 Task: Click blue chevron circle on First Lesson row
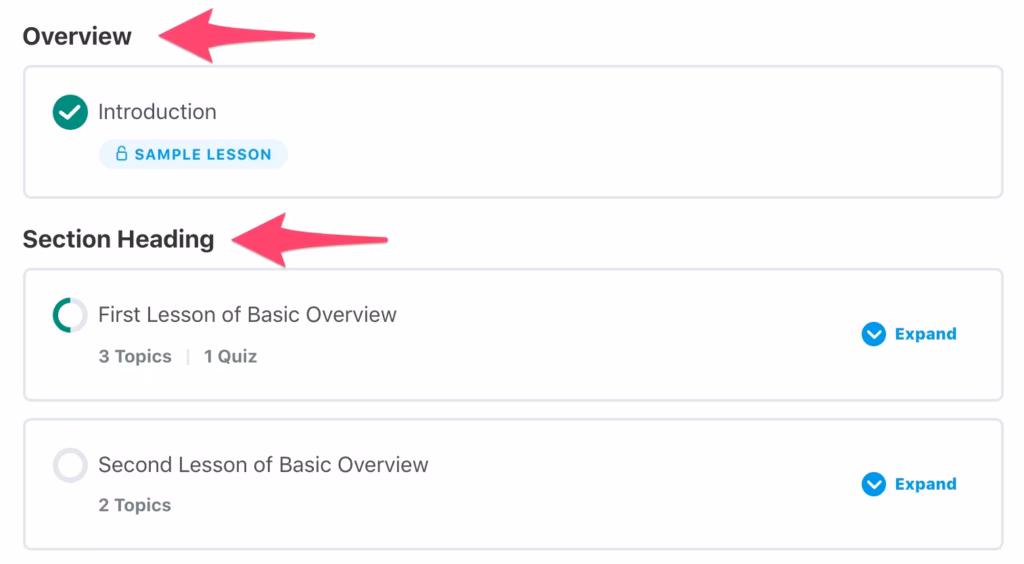(874, 334)
